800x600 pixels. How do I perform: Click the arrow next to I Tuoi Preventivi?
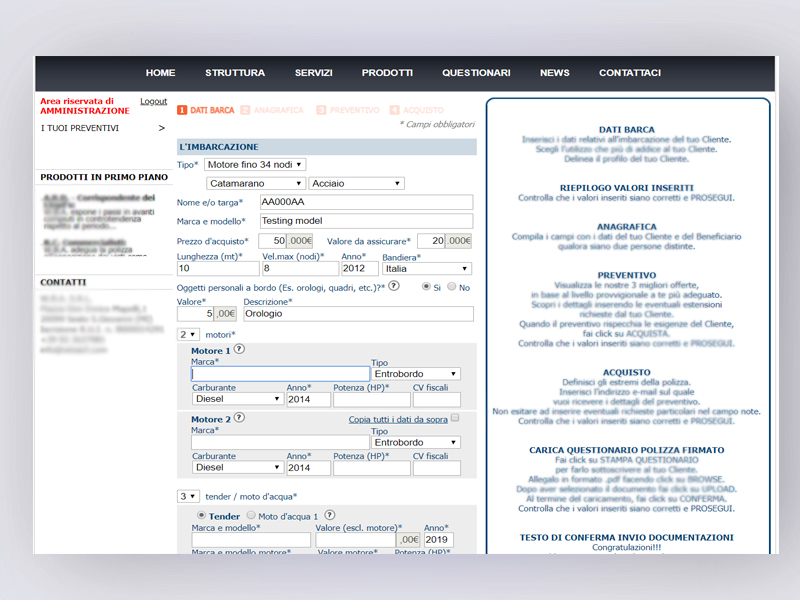tap(161, 128)
